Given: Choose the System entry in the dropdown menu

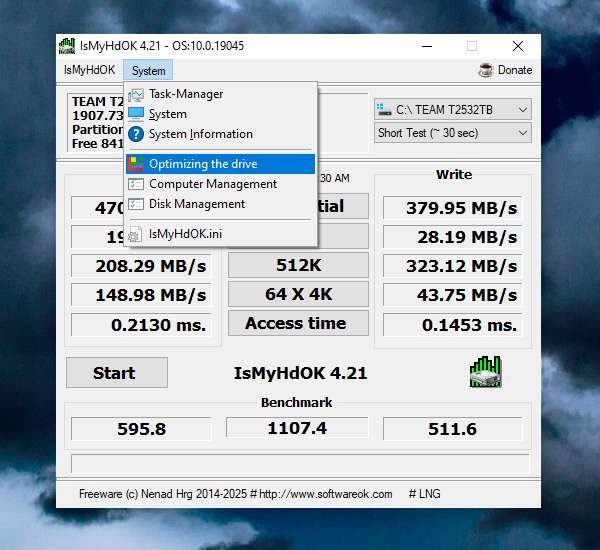Looking at the screenshot, I should click(220, 114).
